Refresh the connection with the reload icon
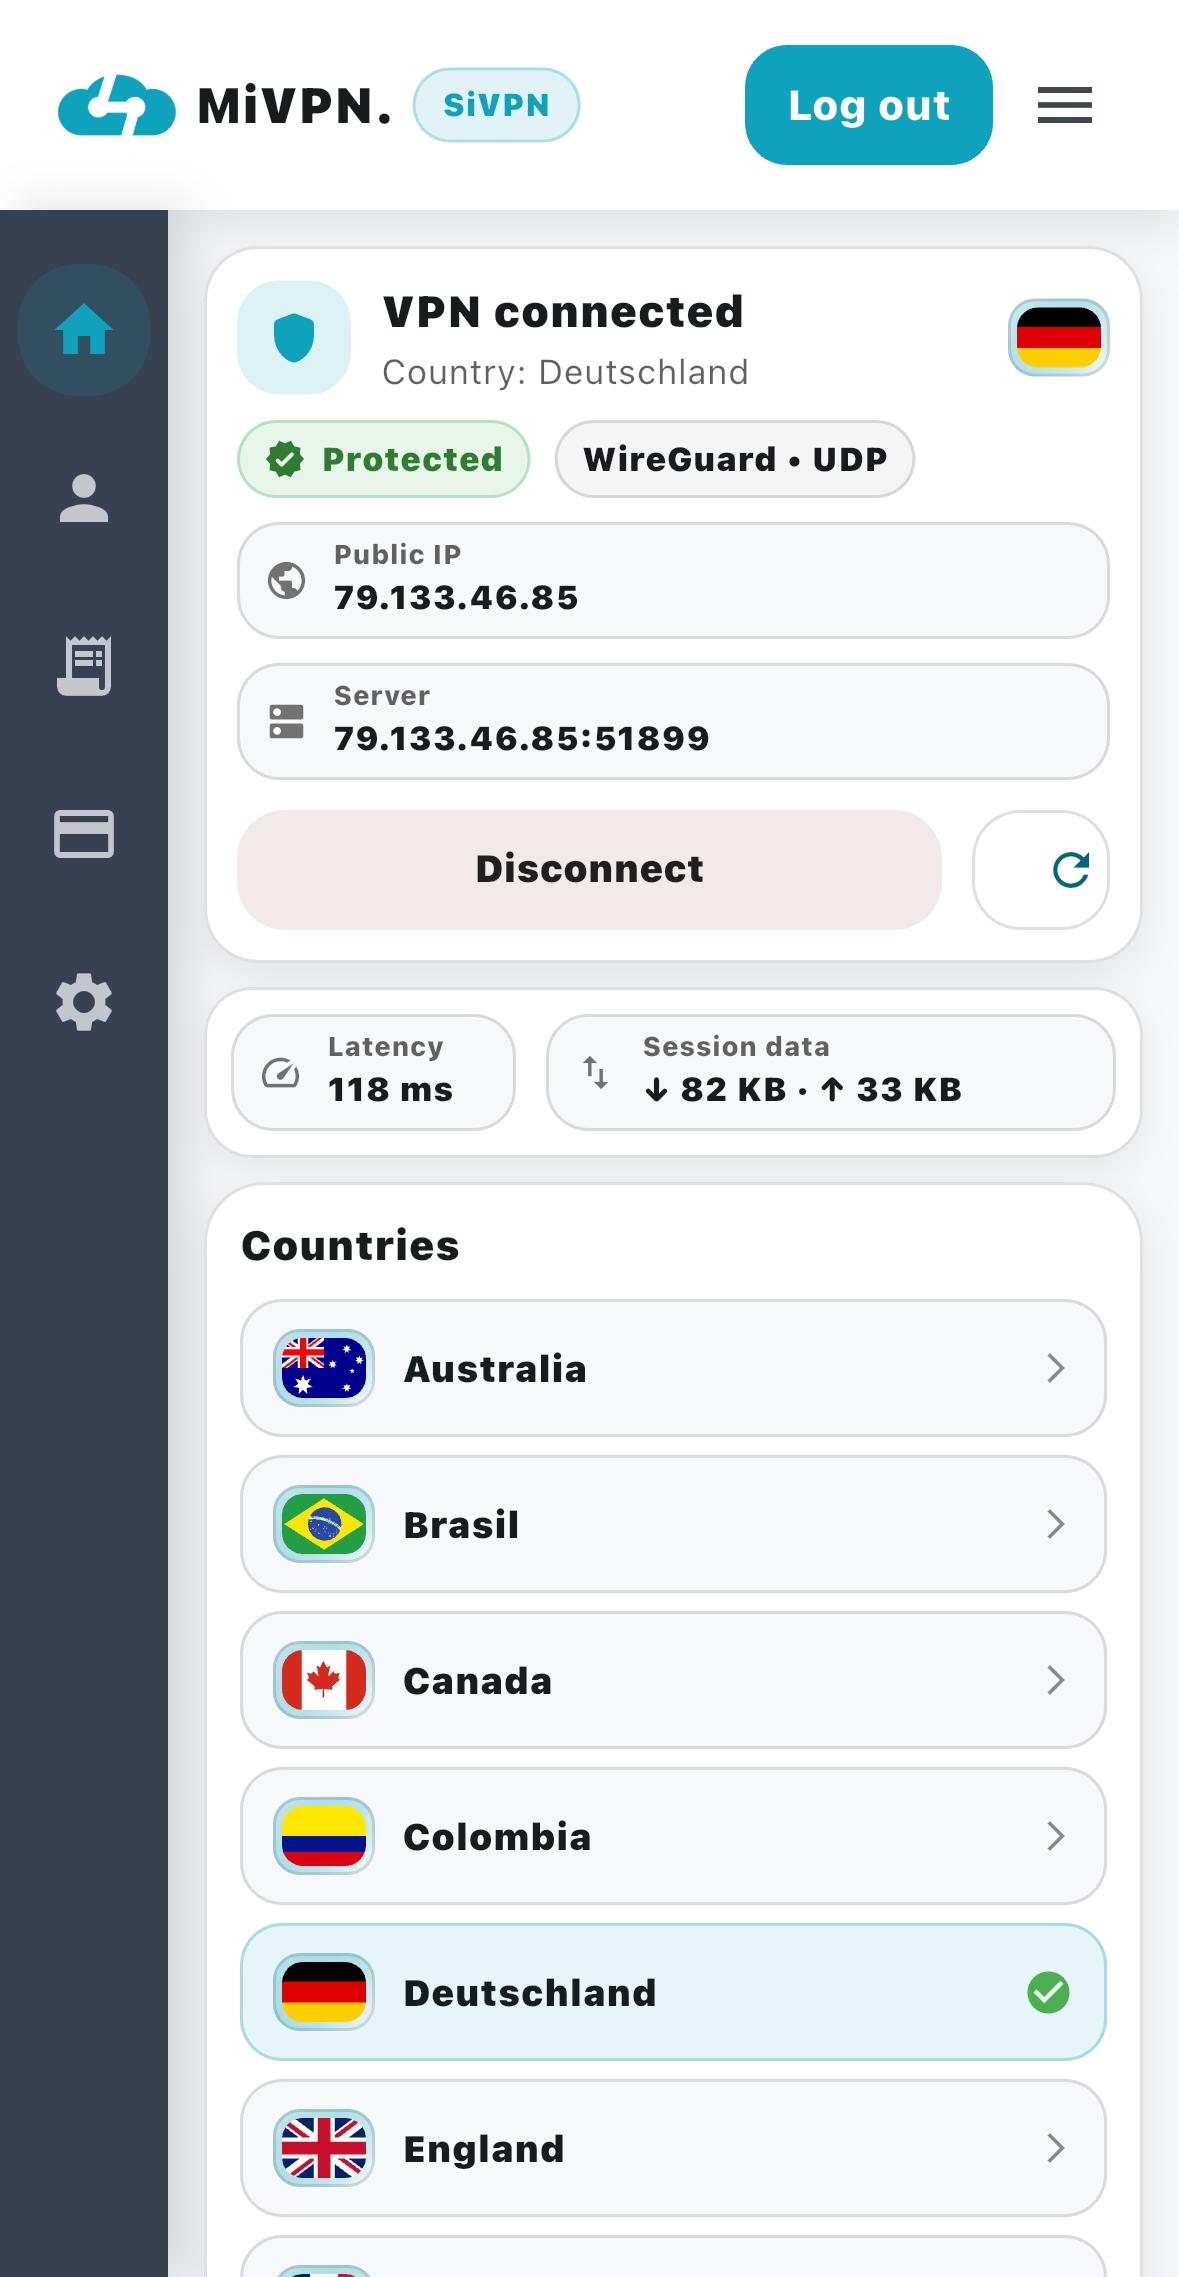The image size is (1179, 2277). click(x=1040, y=870)
